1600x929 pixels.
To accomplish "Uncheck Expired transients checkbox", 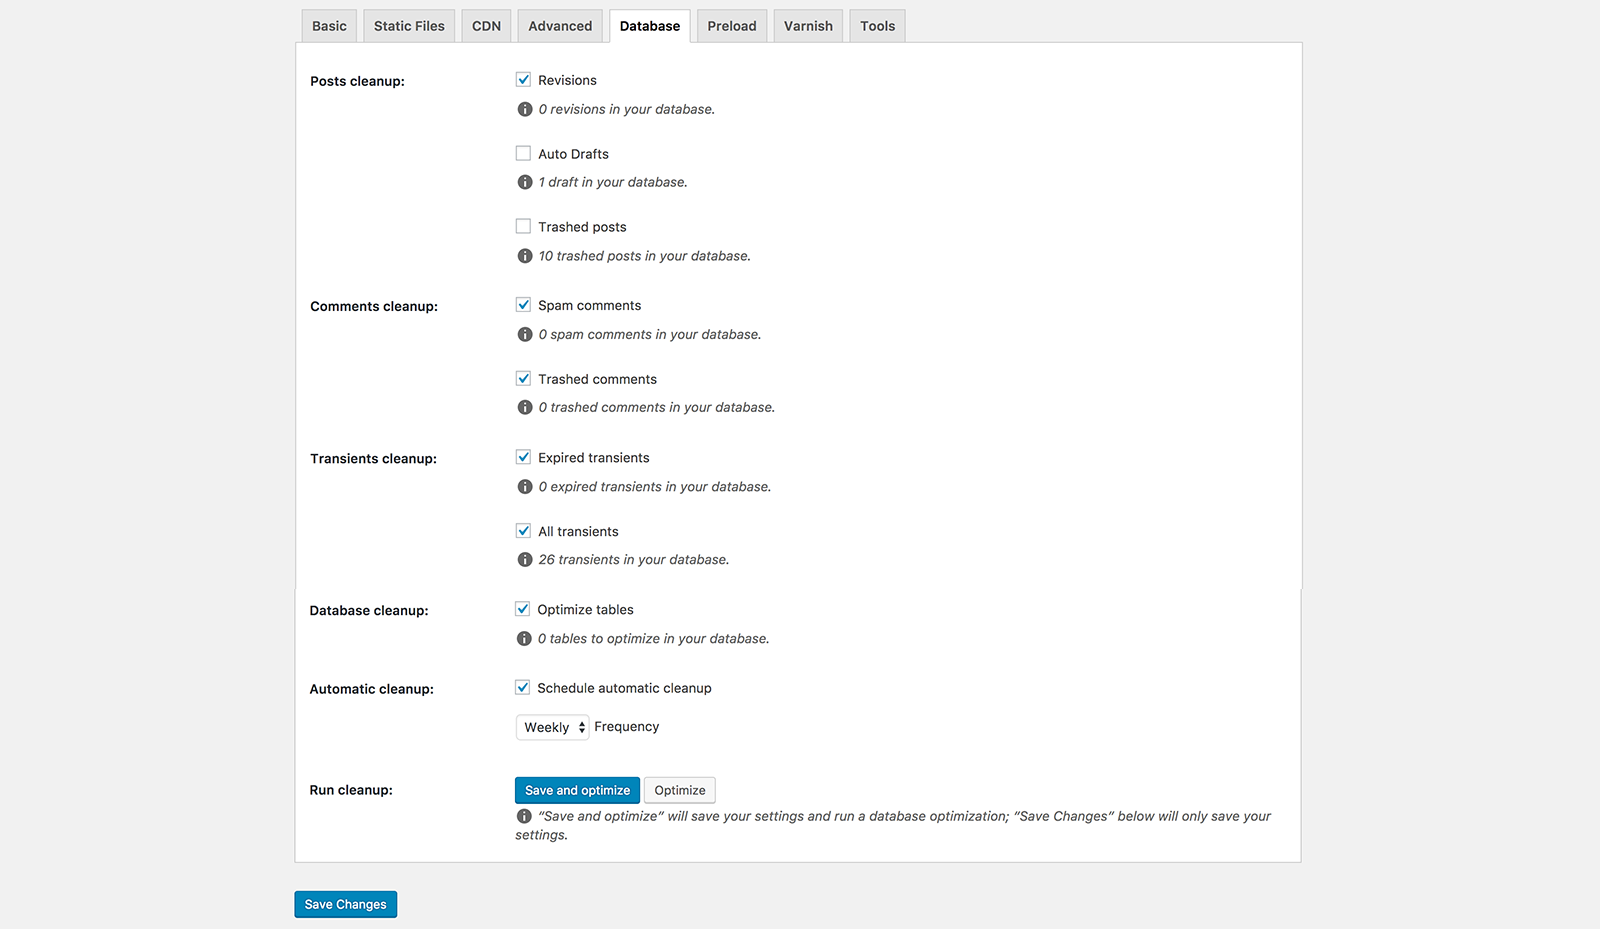I will point(523,457).
